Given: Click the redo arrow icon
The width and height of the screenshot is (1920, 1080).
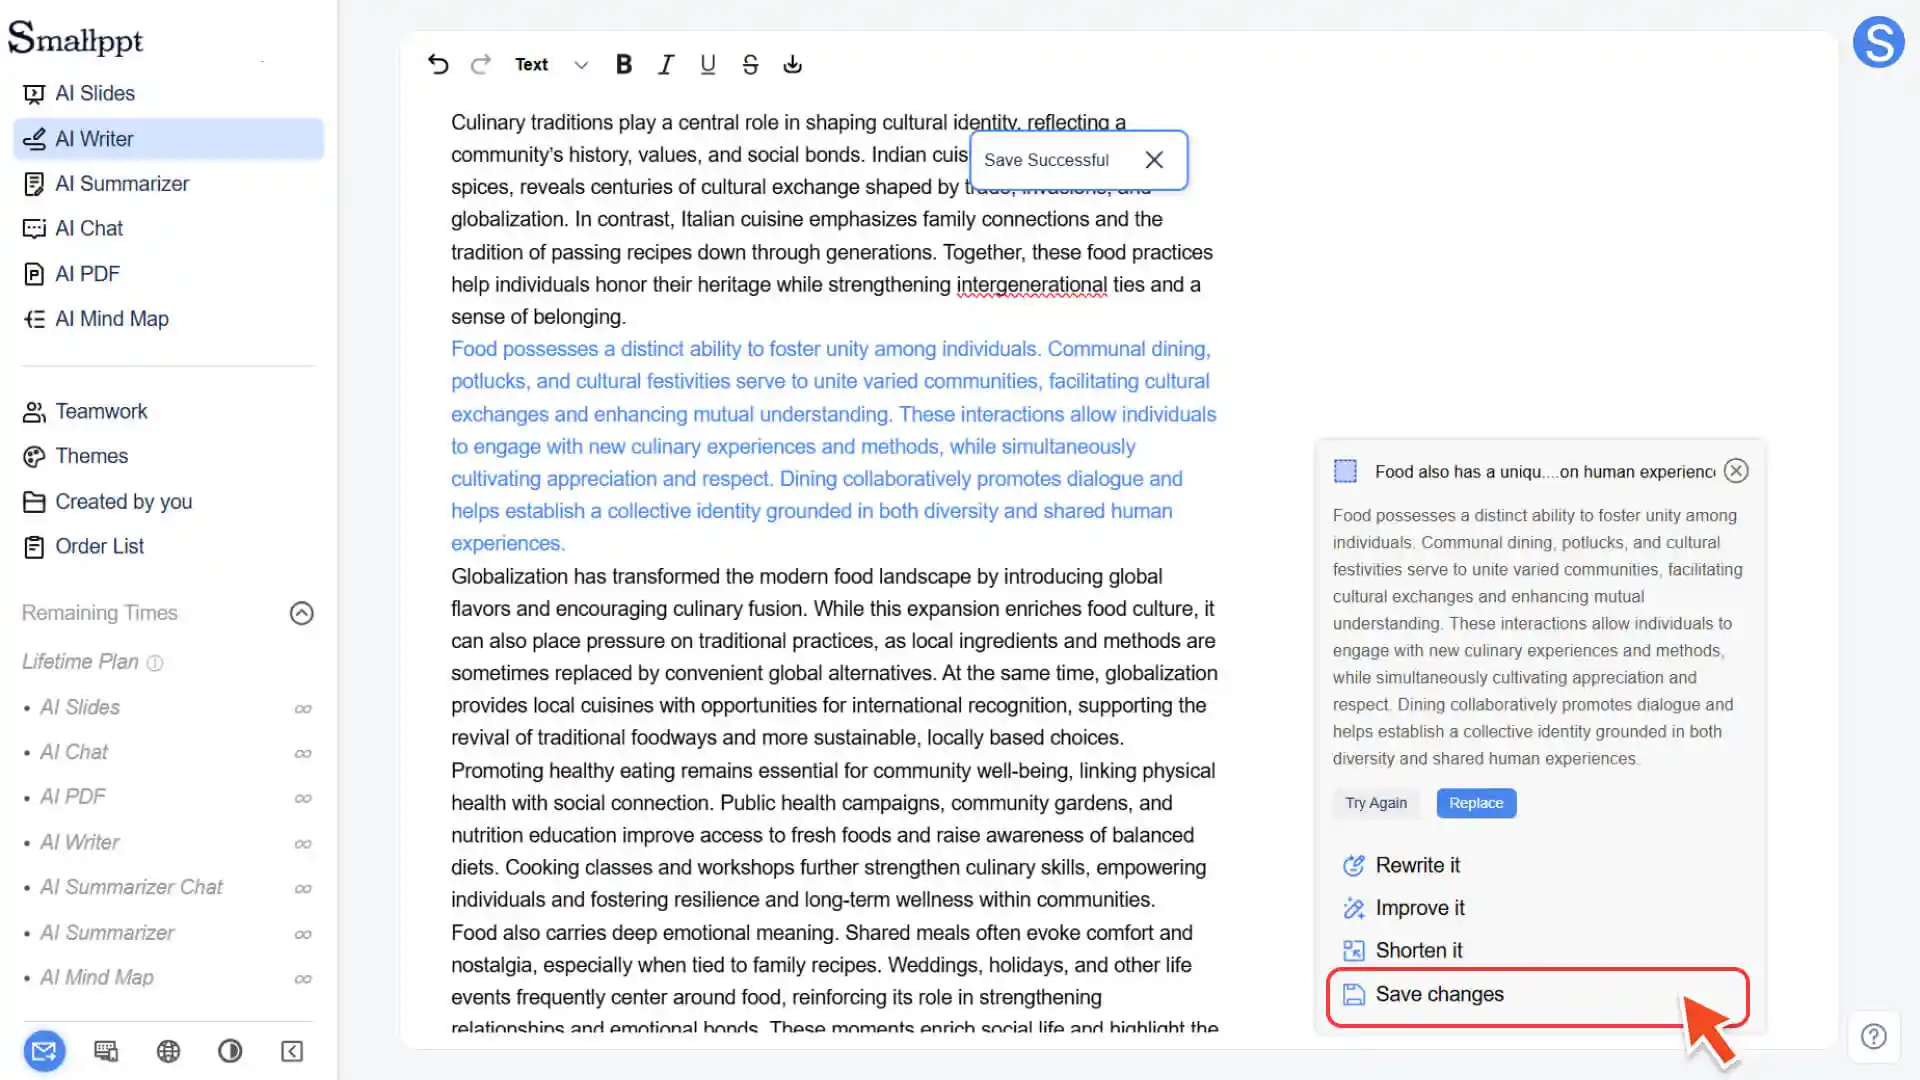Looking at the screenshot, I should click(x=481, y=65).
